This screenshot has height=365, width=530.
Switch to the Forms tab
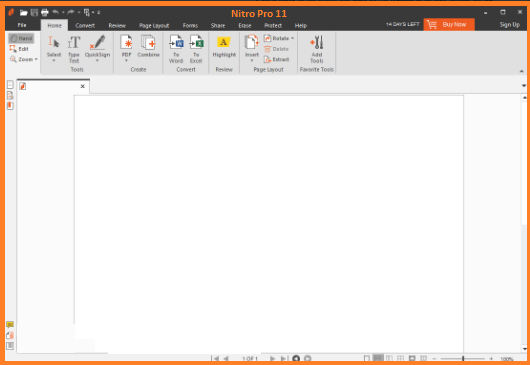[190, 26]
